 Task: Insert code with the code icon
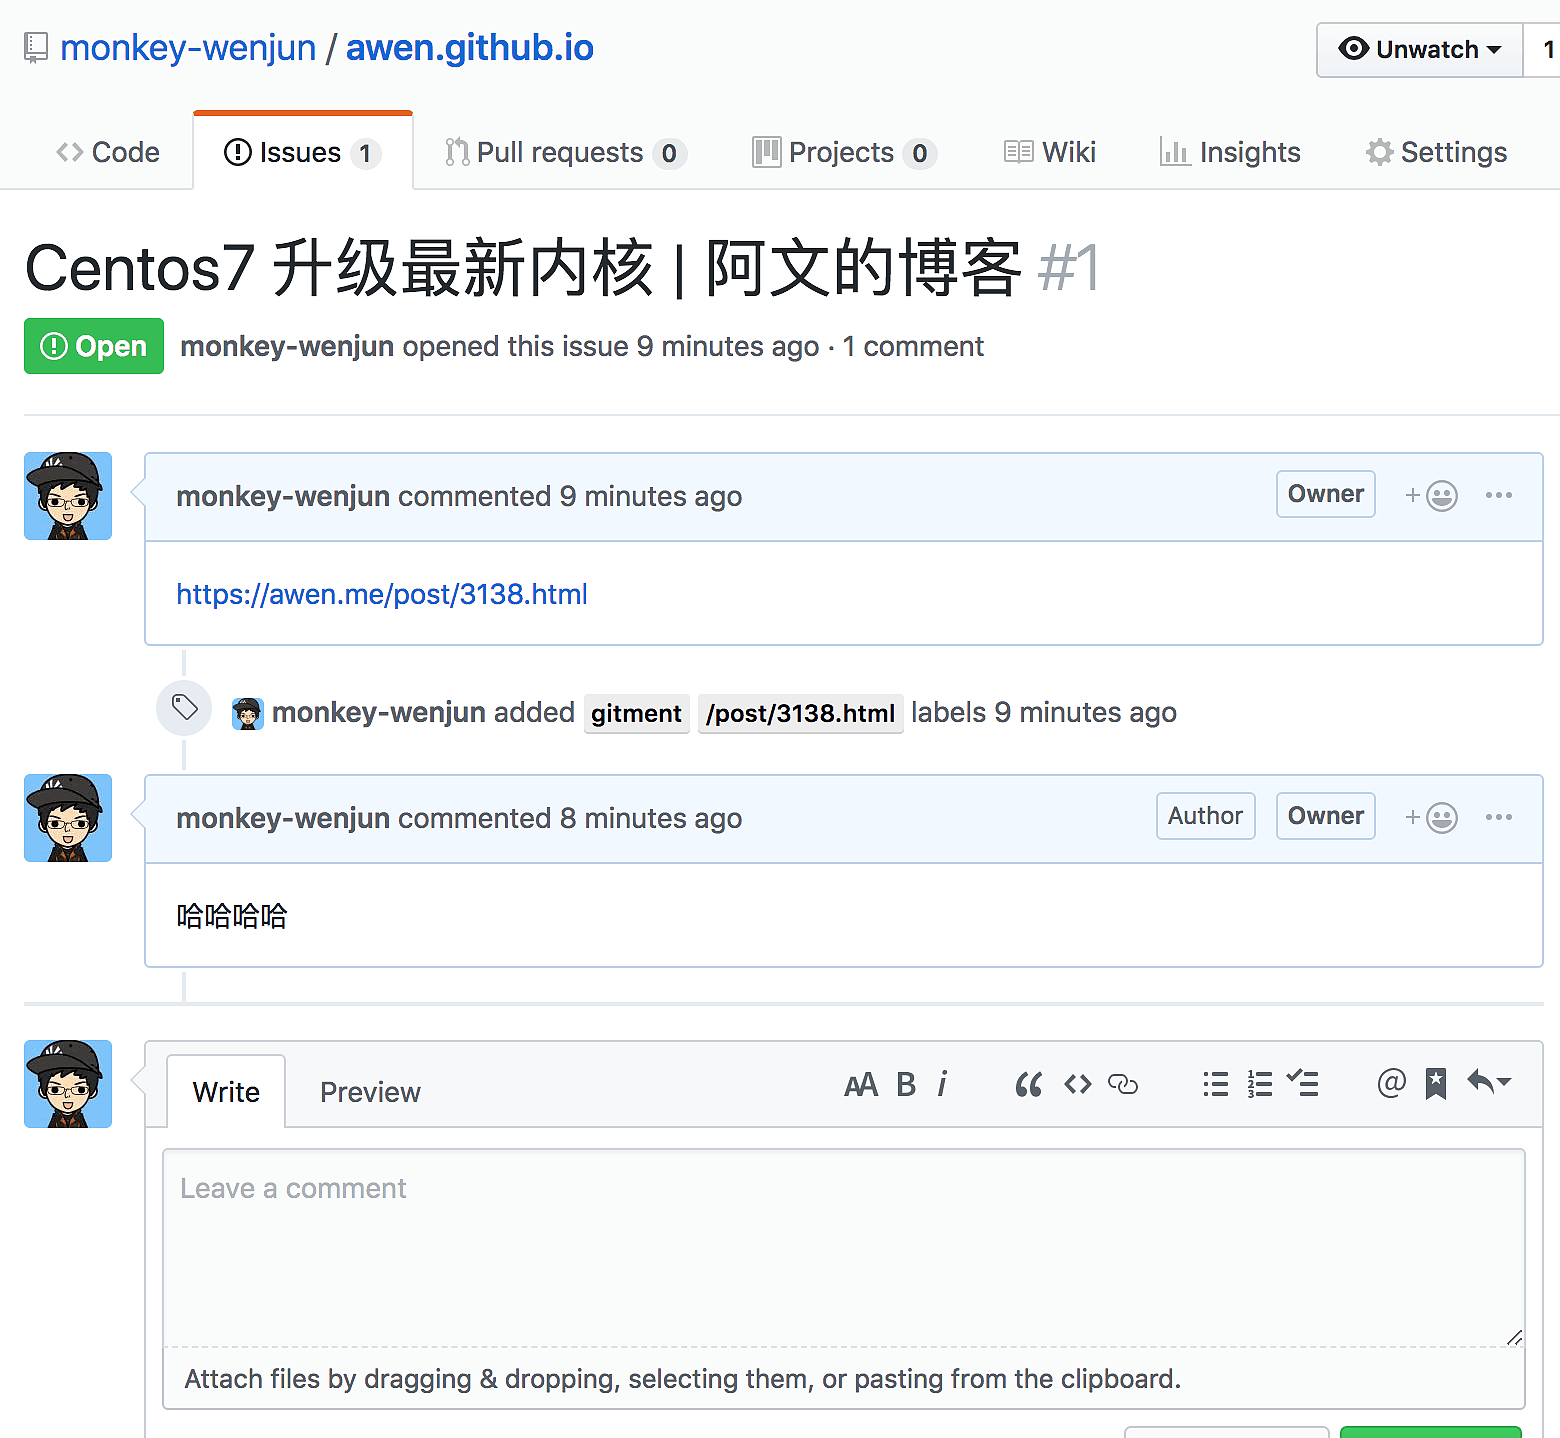(1077, 1085)
